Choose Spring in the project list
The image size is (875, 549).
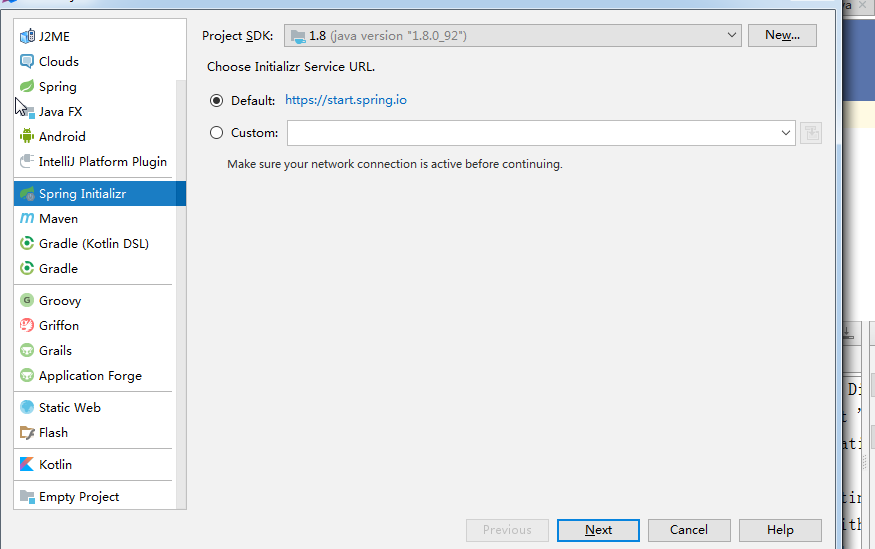click(57, 86)
